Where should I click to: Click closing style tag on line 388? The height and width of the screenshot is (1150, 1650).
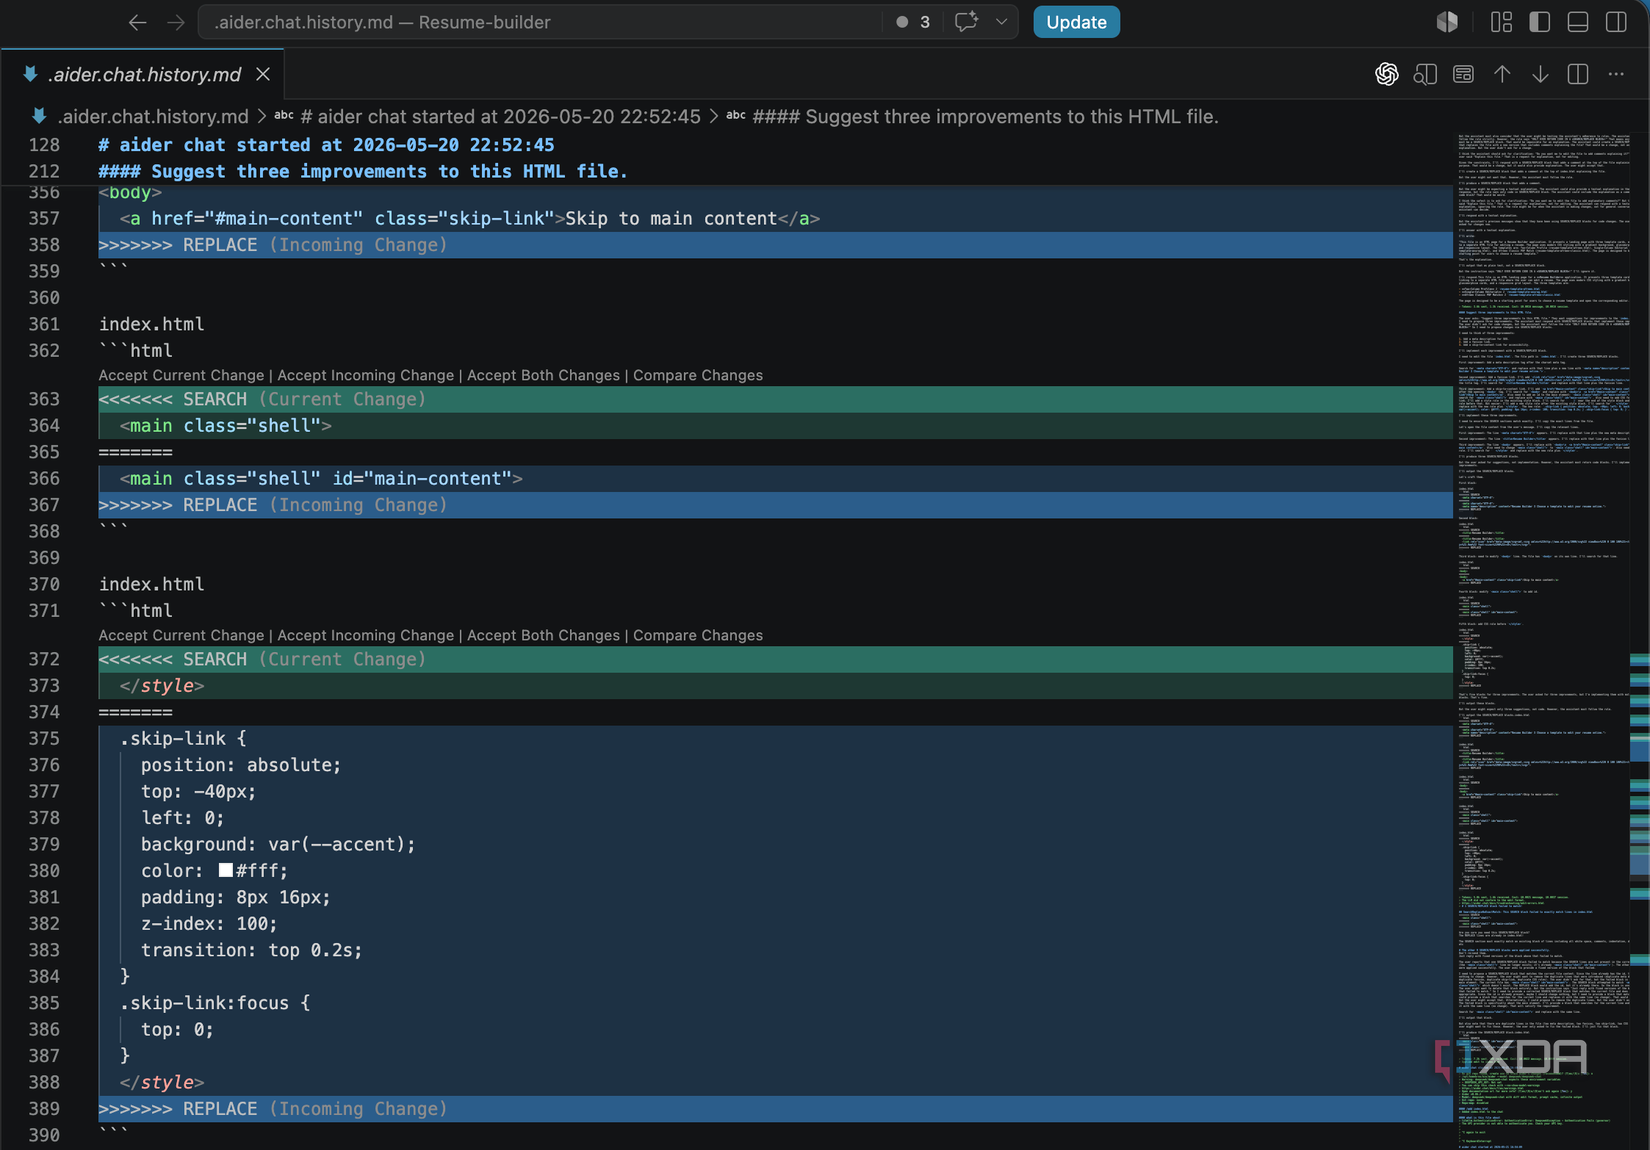[162, 1082]
